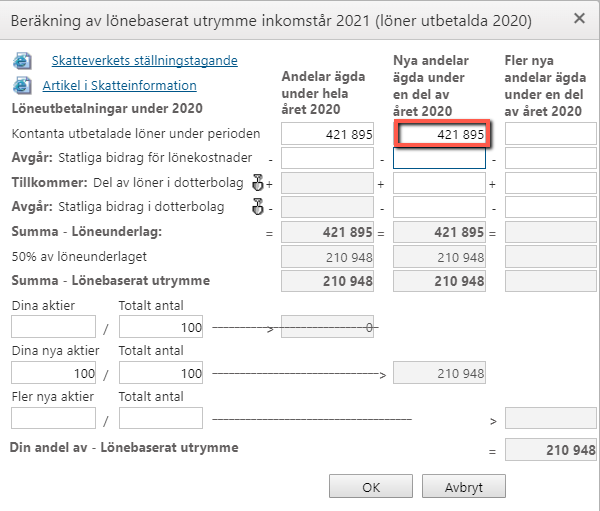Select Kontanta löner field for Fler nya andelar column
Image resolution: width=600 pixels, height=511 pixels.
pyautogui.click(x=551, y=134)
